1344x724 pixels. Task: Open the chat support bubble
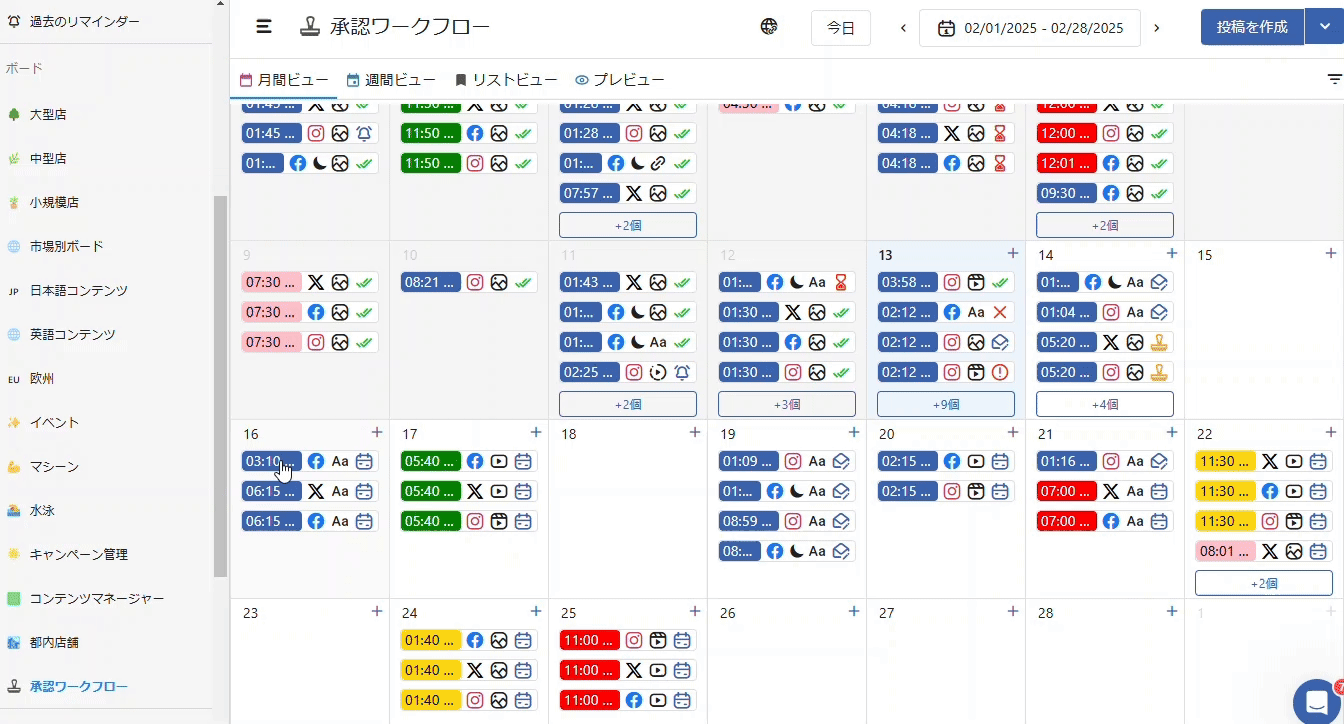1317,701
